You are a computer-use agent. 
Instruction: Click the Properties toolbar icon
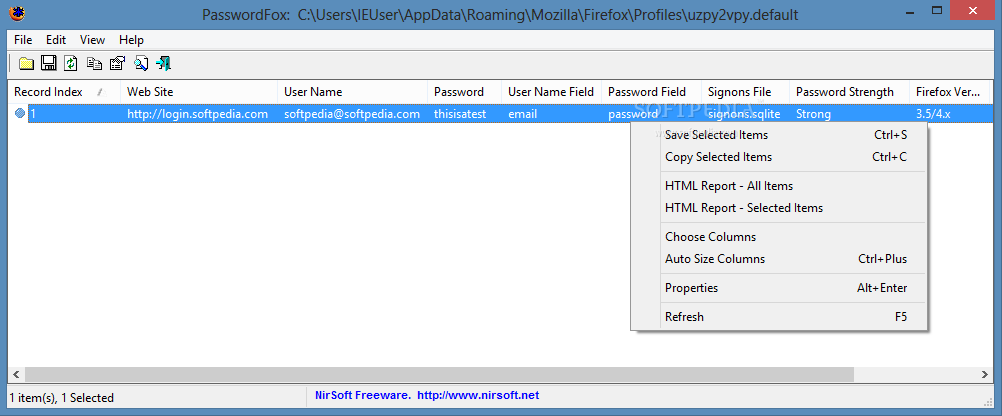click(118, 63)
